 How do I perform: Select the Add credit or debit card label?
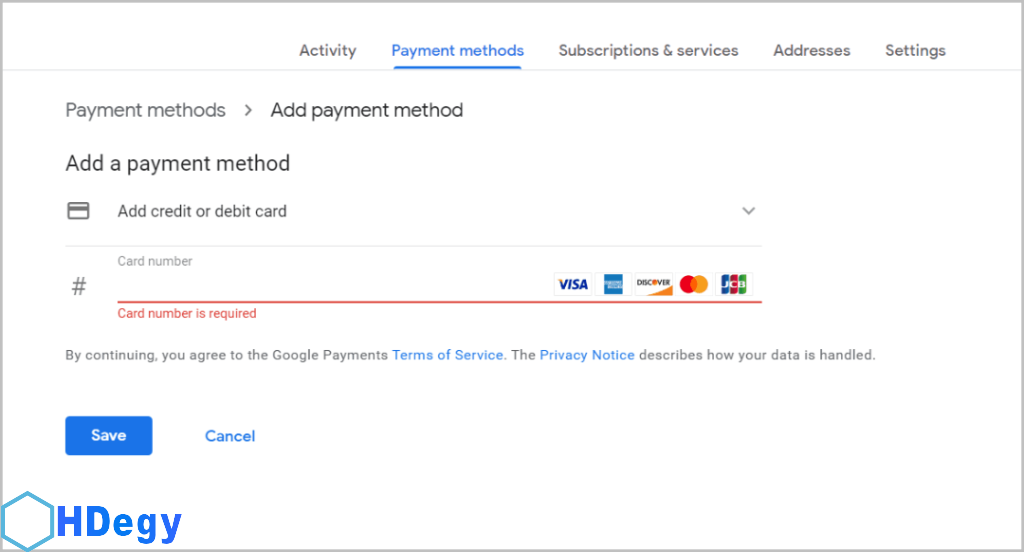pyautogui.click(x=202, y=211)
